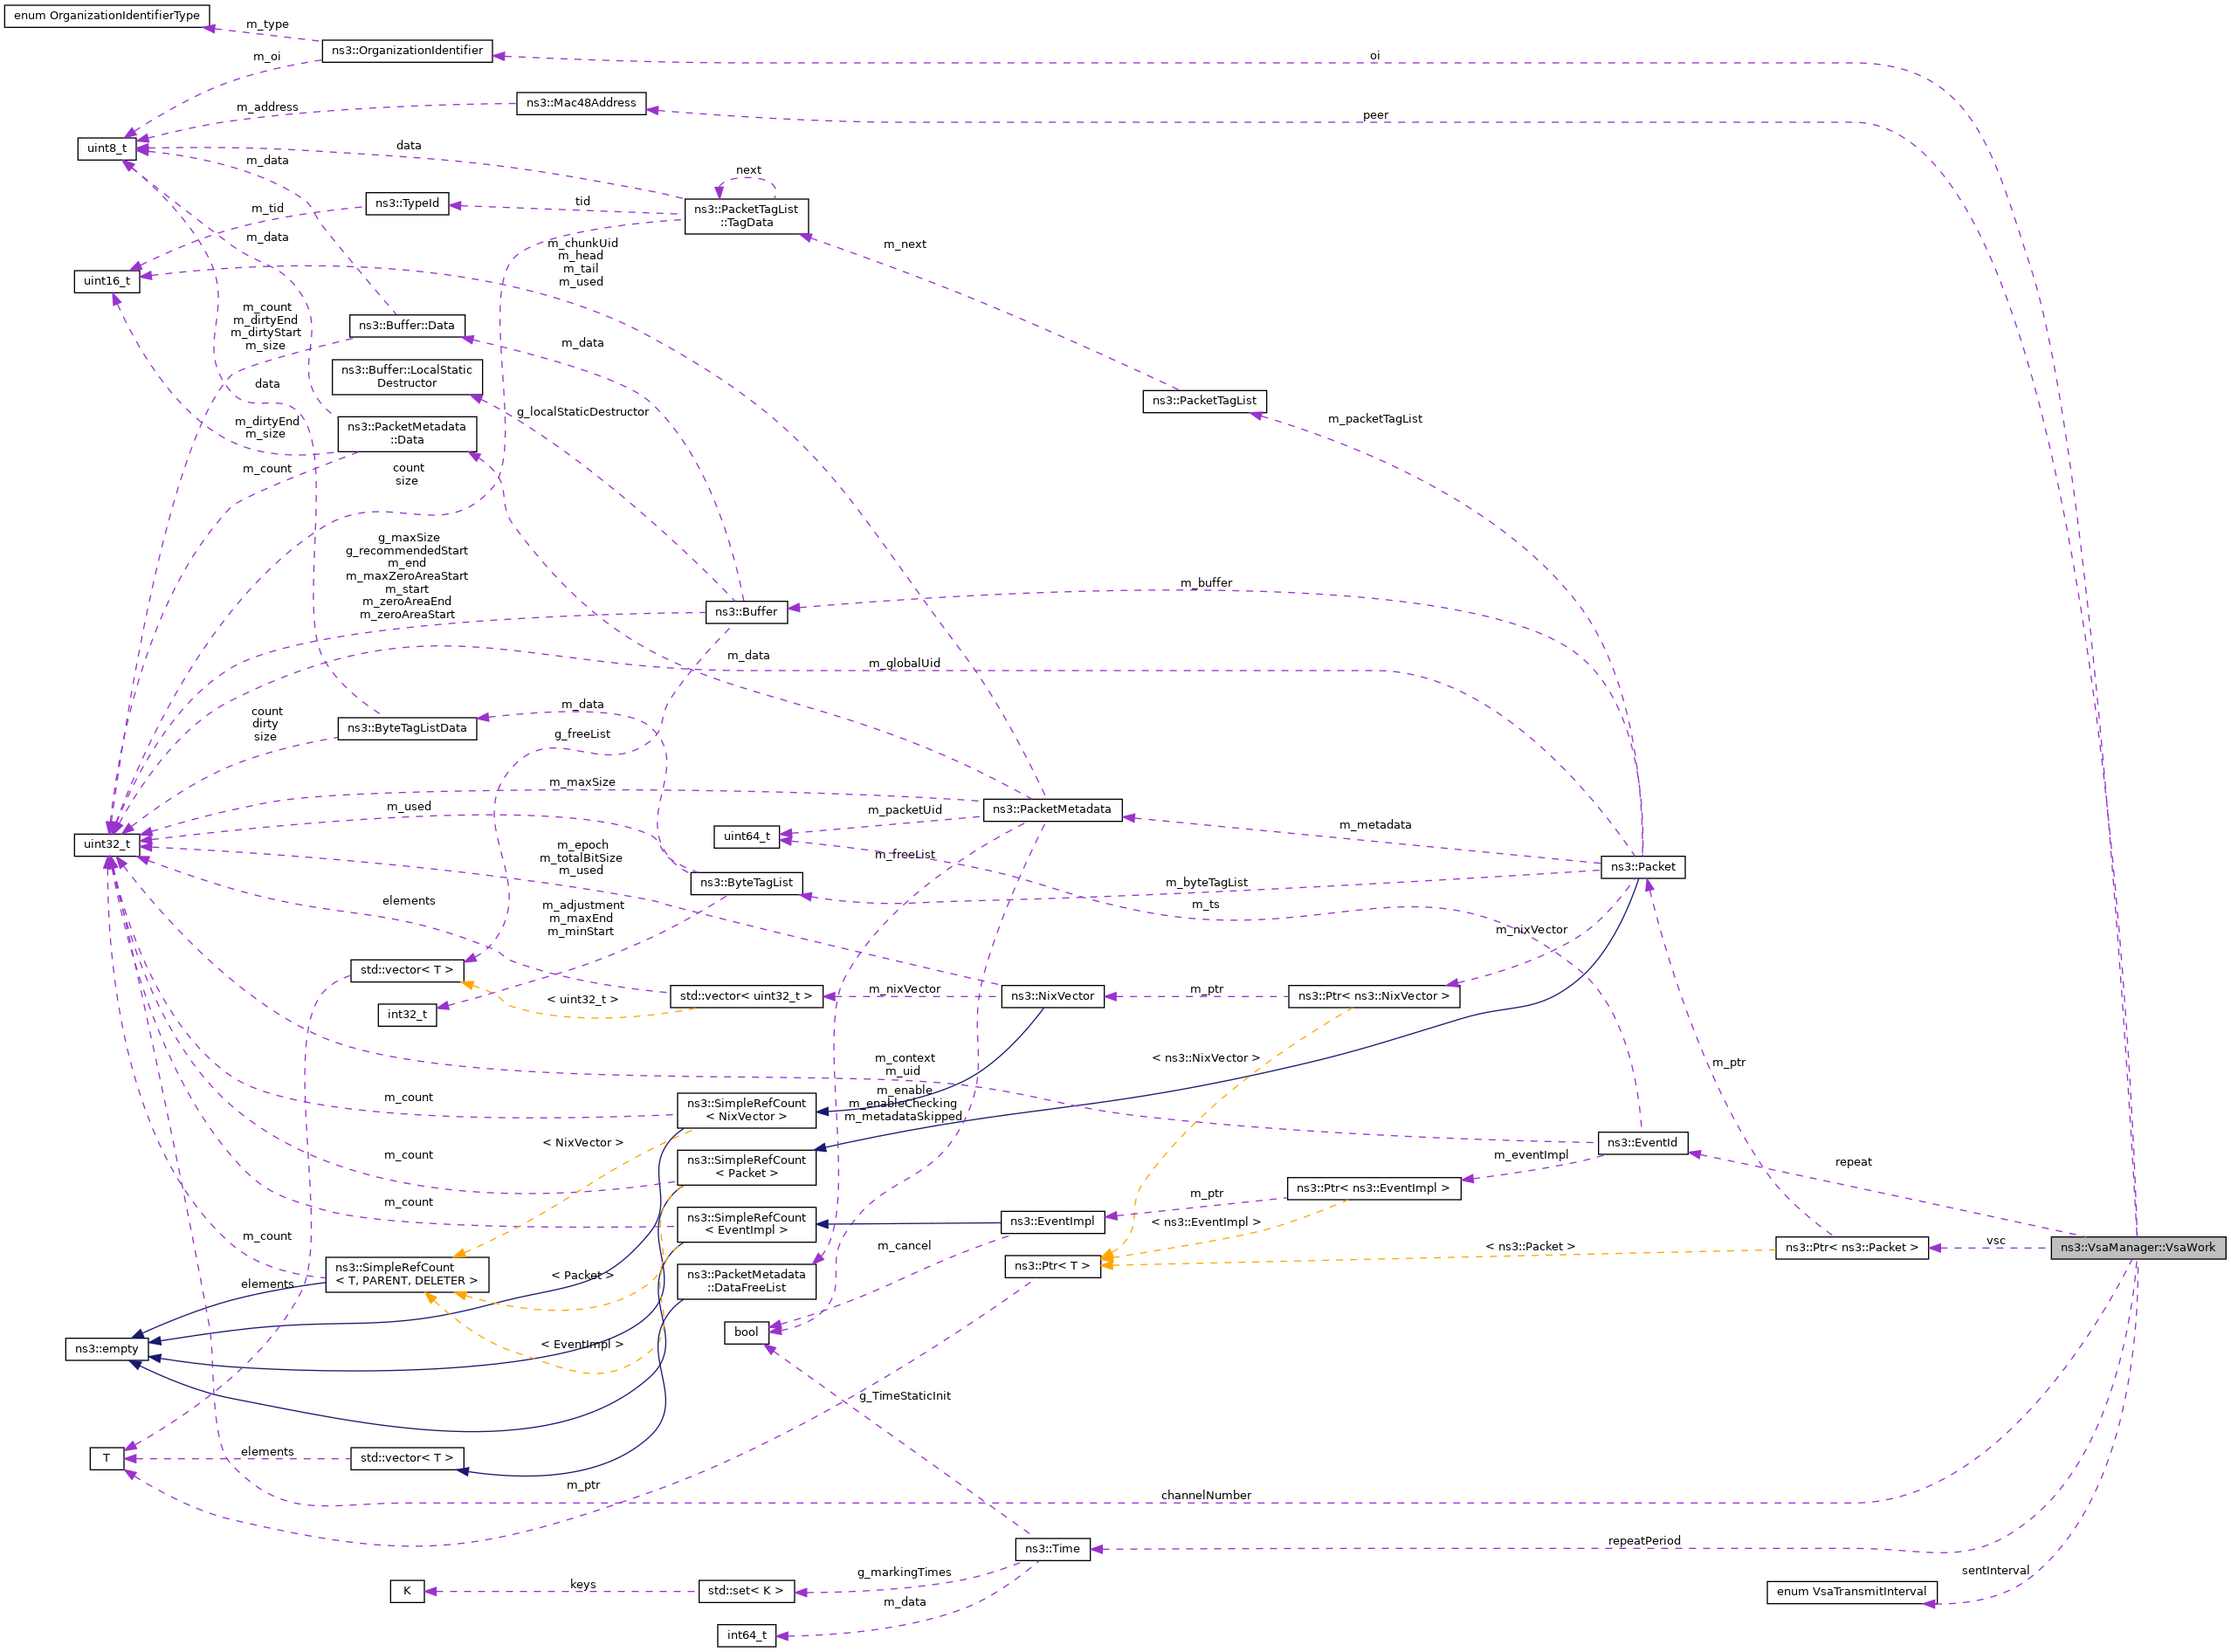Viewport: 2231px width, 1652px height.
Task: Open ns3::PacketMetadata::DataFreeList node
Action: (x=746, y=1281)
